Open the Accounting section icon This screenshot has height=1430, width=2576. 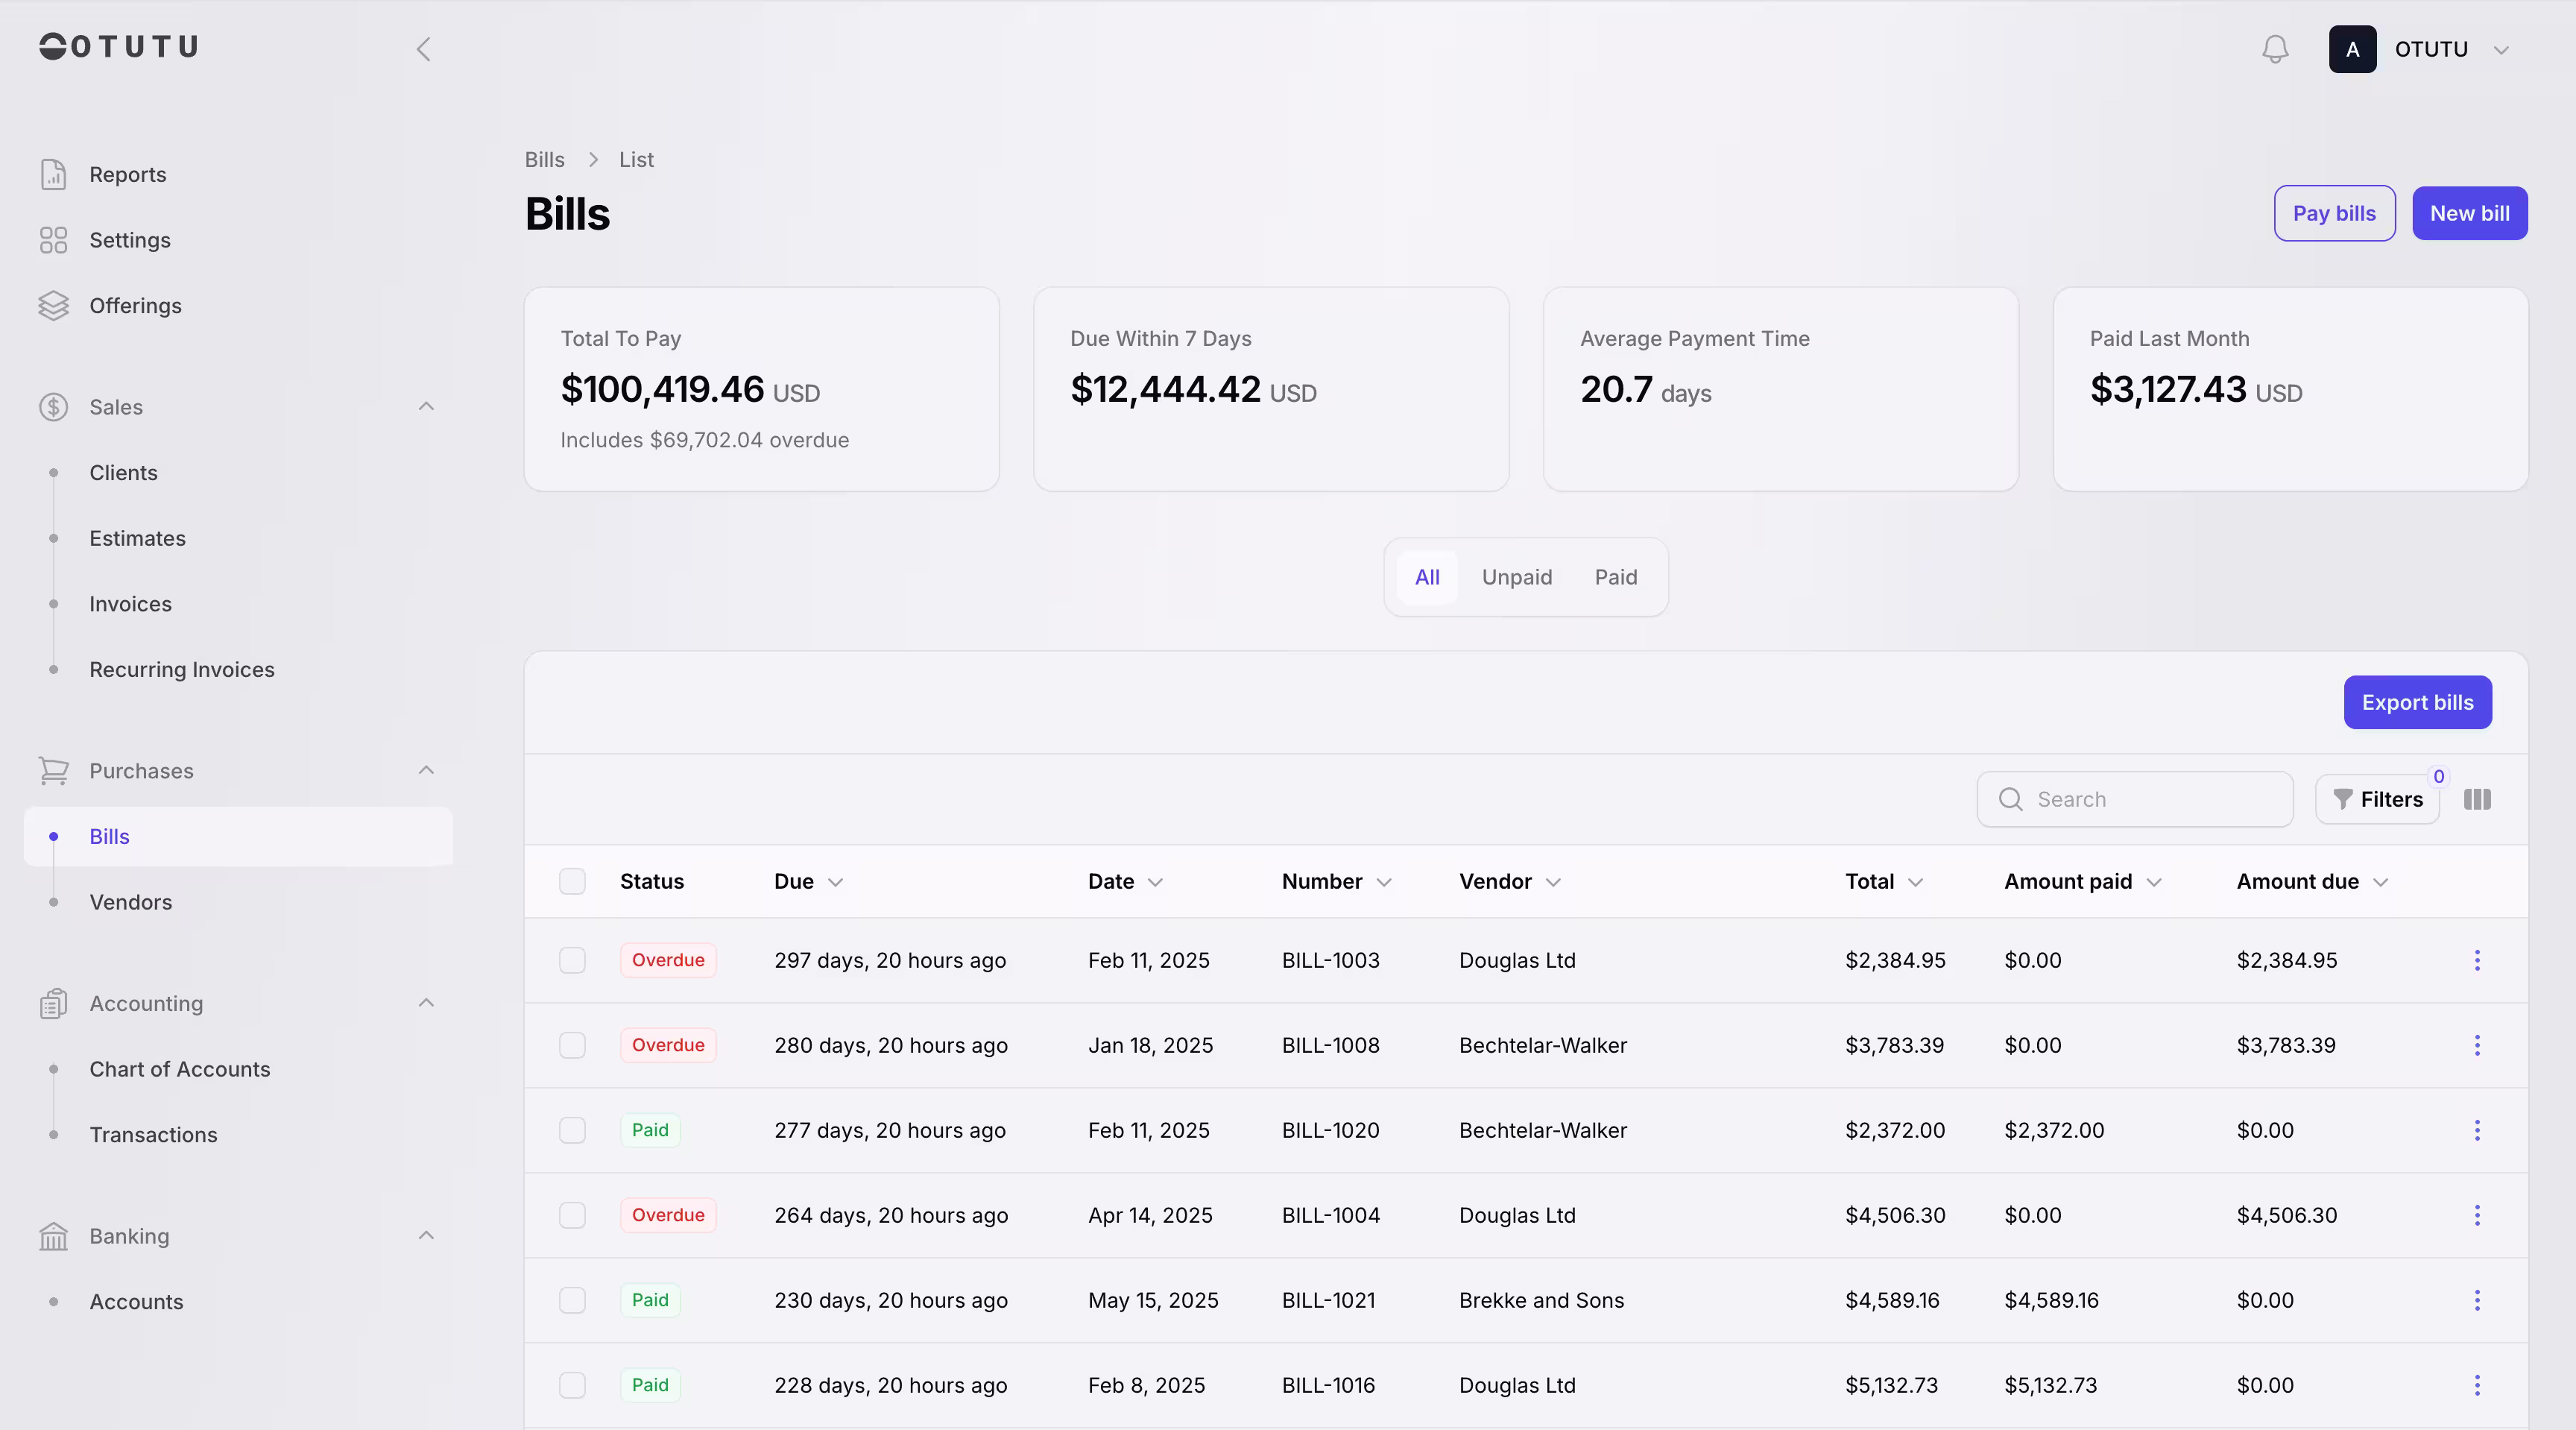point(53,1003)
